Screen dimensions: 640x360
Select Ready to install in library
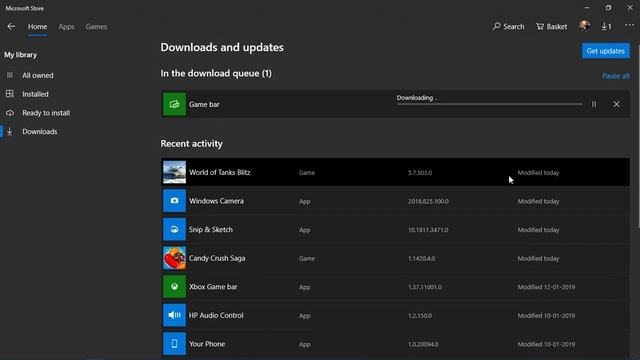coord(46,113)
